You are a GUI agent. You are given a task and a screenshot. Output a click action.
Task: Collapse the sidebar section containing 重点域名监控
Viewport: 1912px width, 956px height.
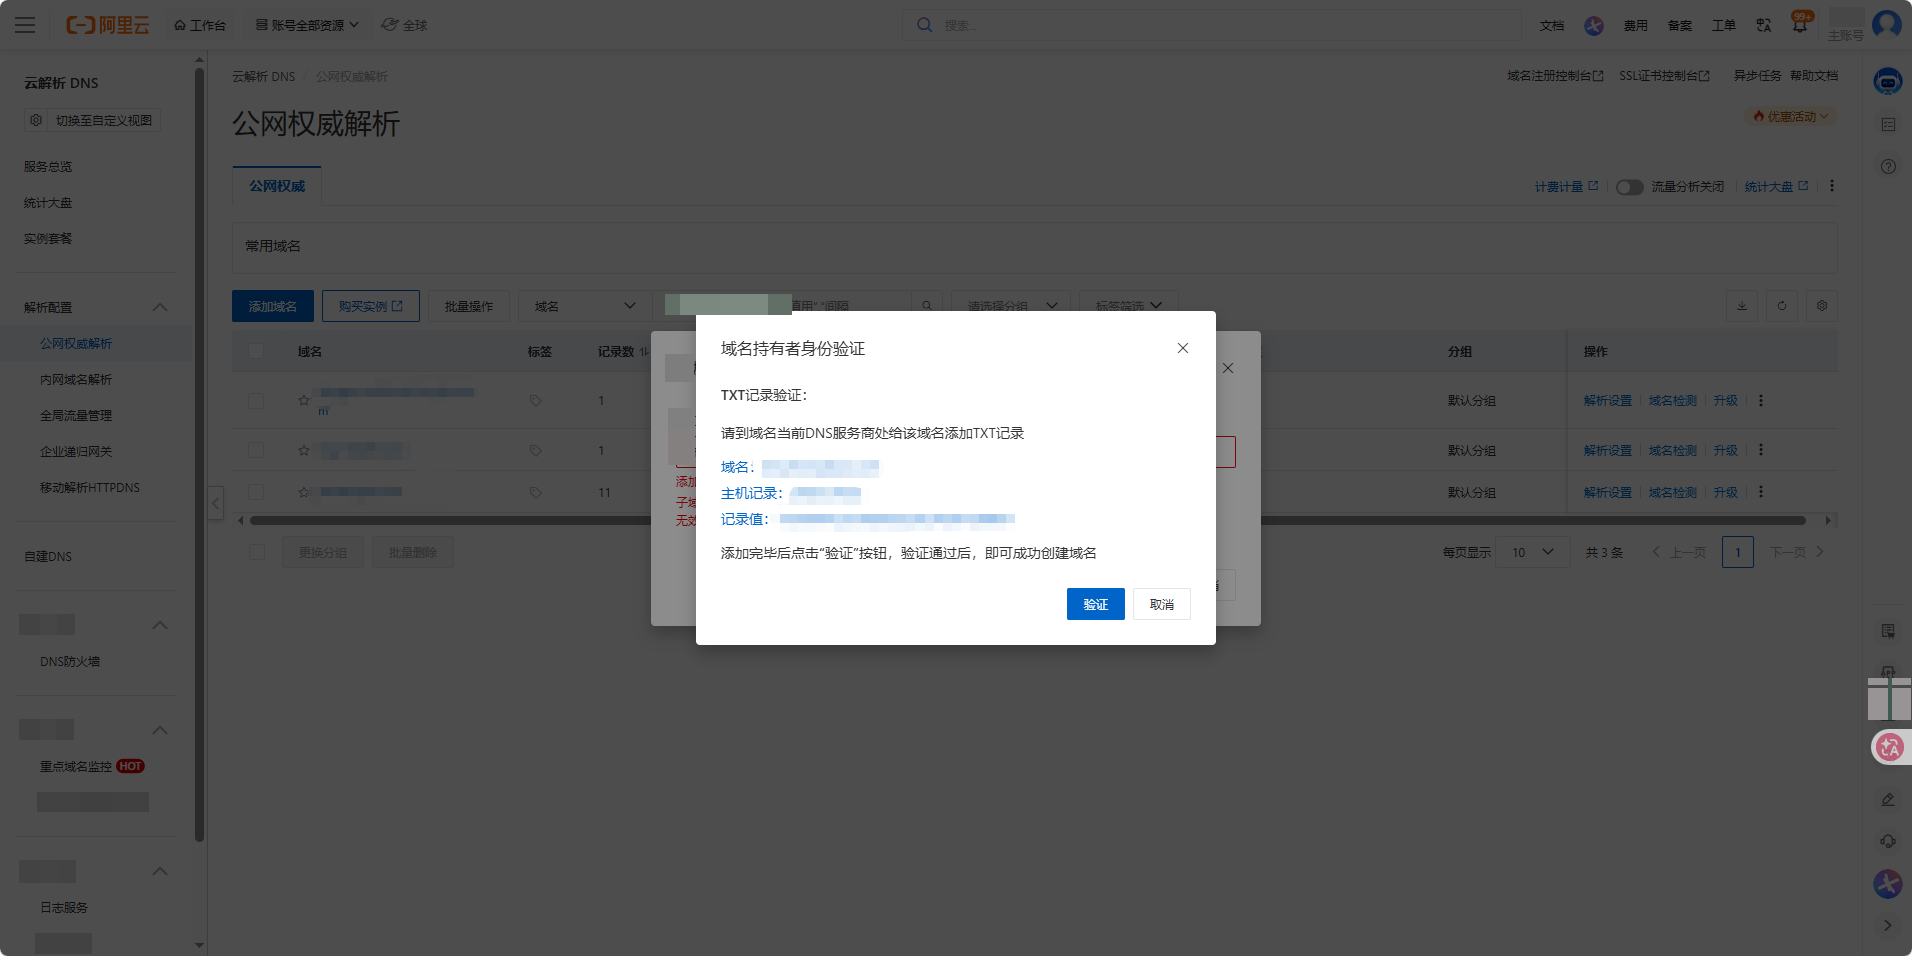[x=160, y=730]
